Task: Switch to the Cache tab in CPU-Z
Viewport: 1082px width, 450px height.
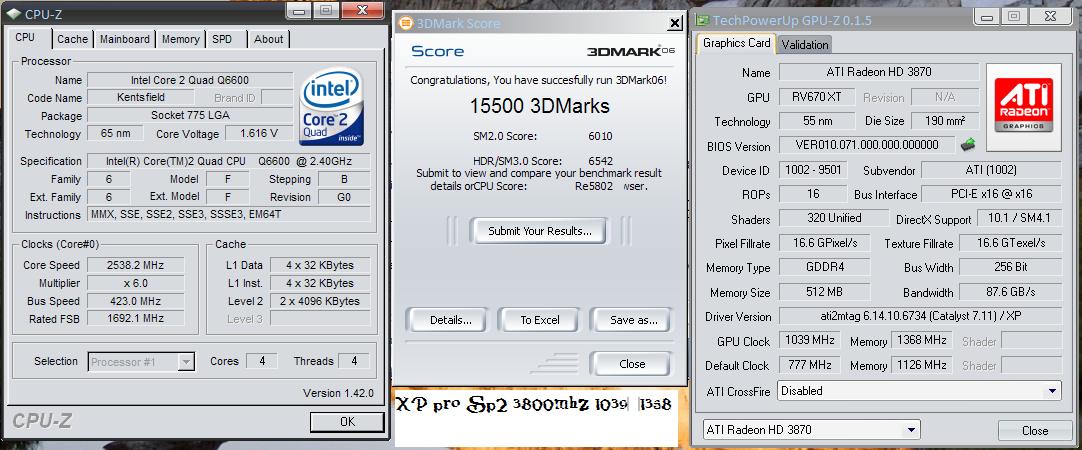Action: point(72,39)
